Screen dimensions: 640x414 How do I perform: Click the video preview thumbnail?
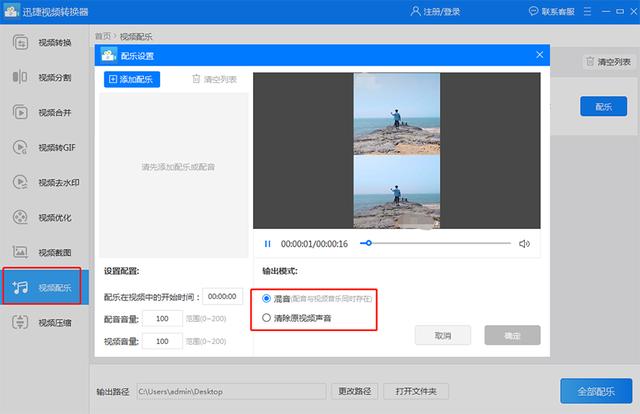click(396, 151)
